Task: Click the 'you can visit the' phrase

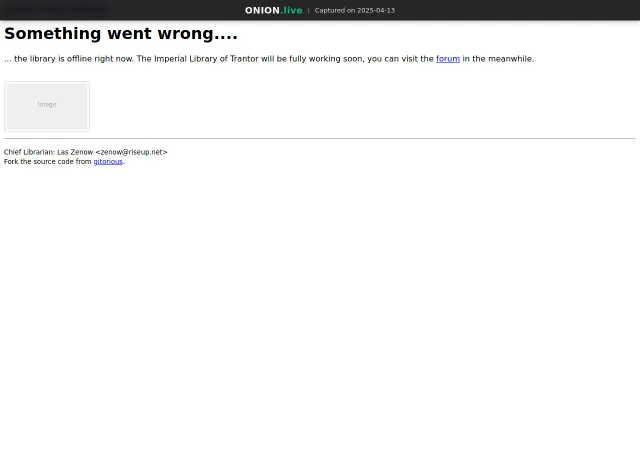Action: click(400, 59)
